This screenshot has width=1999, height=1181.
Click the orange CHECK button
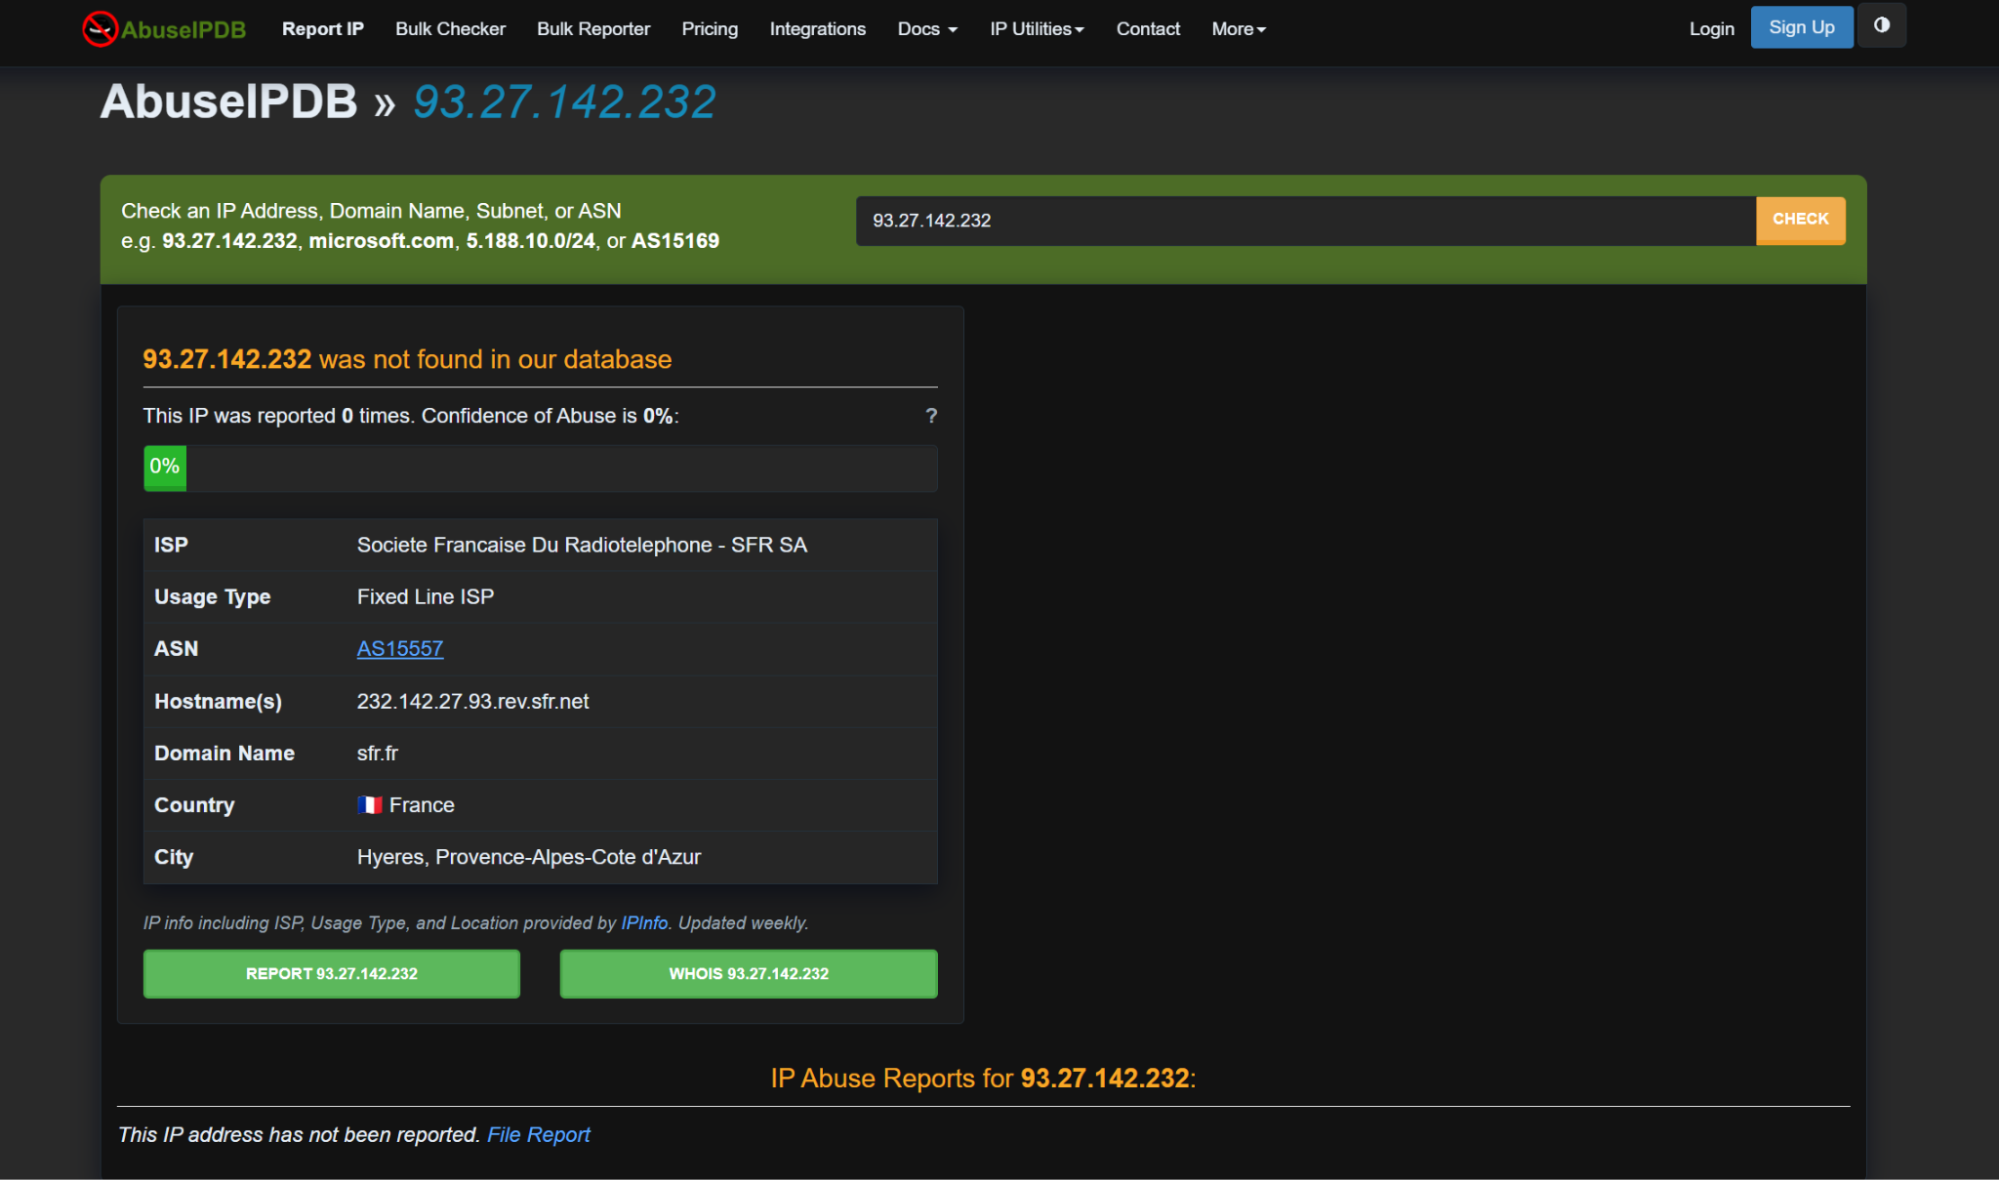[x=1800, y=220]
